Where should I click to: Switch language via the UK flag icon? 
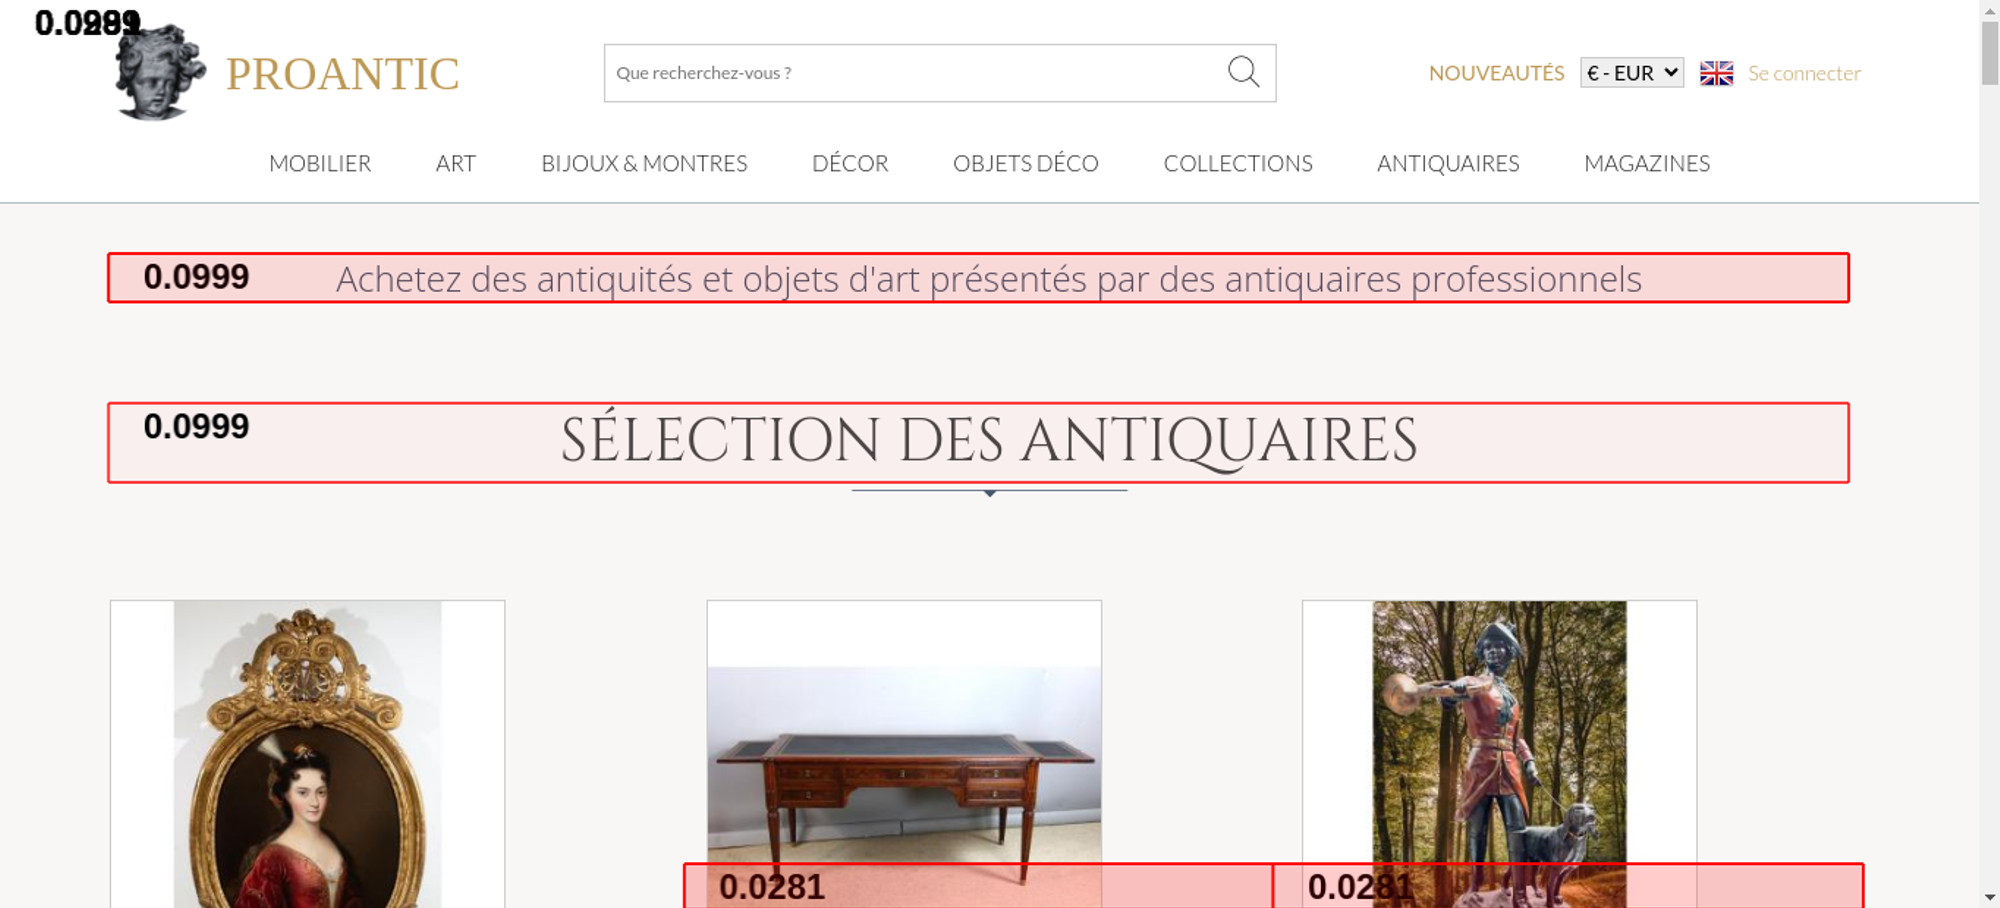tap(1716, 73)
